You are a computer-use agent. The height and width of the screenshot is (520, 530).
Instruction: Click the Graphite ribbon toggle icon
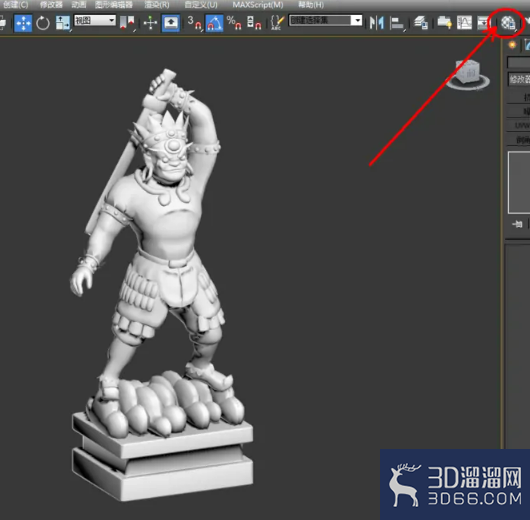(x=444, y=23)
